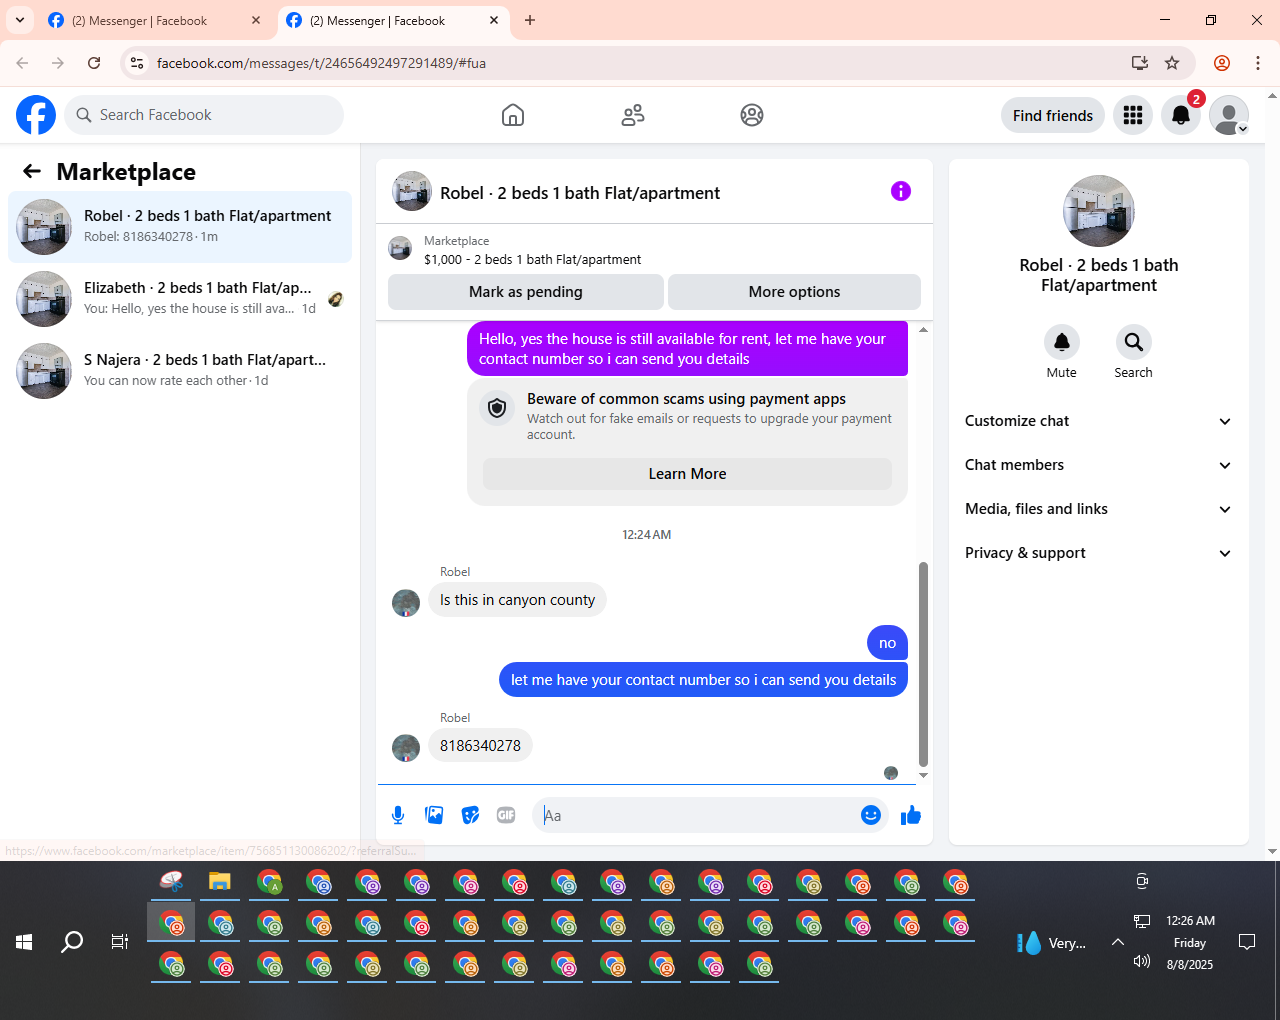Open the Friends icon in top navigation
1280x1020 pixels.
[x=633, y=115]
